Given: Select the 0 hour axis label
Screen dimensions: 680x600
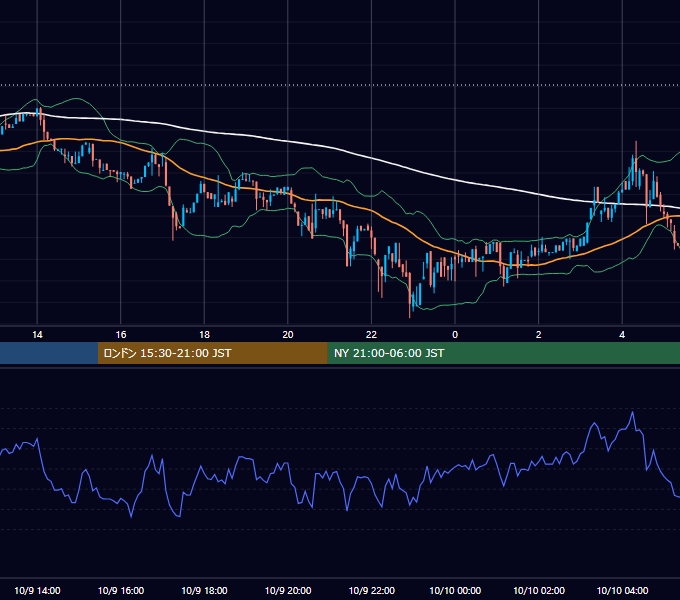Looking at the screenshot, I should tap(455, 335).
